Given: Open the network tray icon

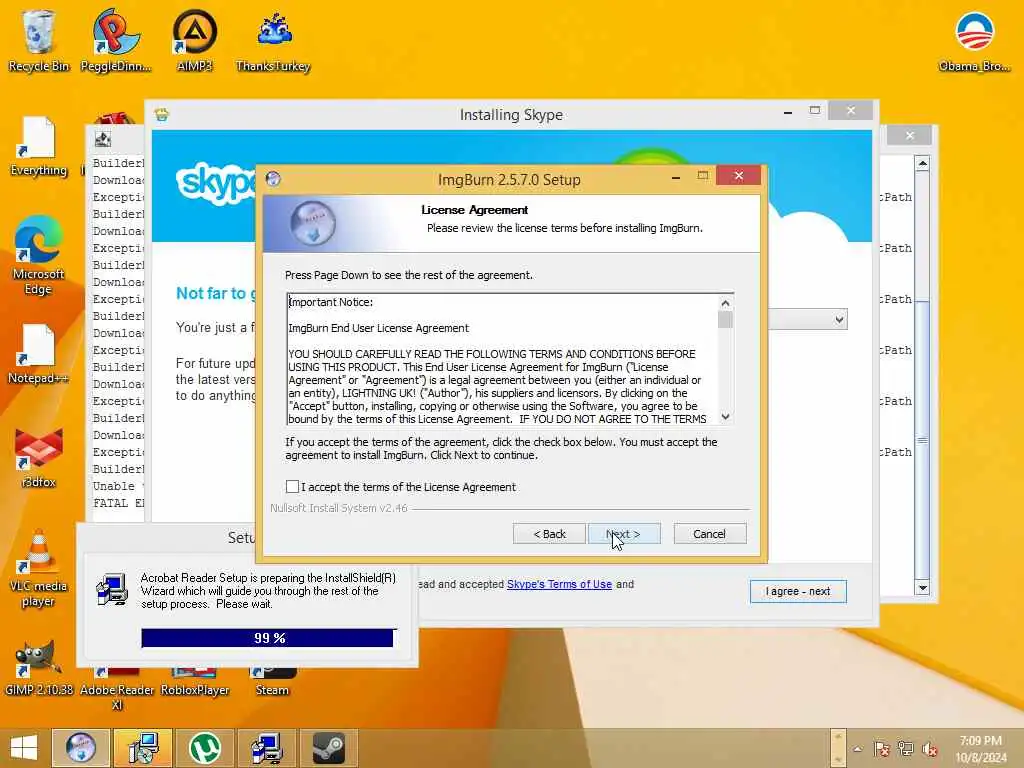Looking at the screenshot, I should click(x=906, y=749).
